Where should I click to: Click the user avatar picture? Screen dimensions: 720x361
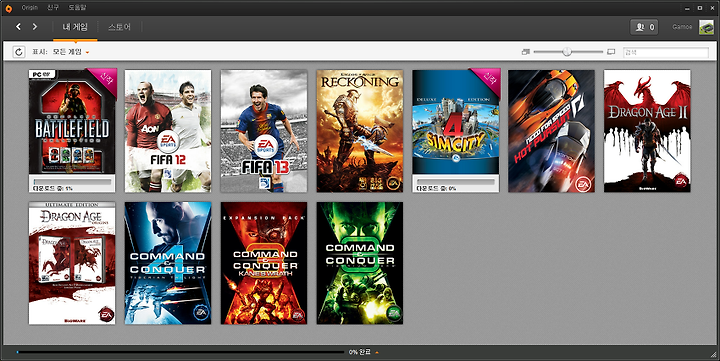(x=706, y=27)
